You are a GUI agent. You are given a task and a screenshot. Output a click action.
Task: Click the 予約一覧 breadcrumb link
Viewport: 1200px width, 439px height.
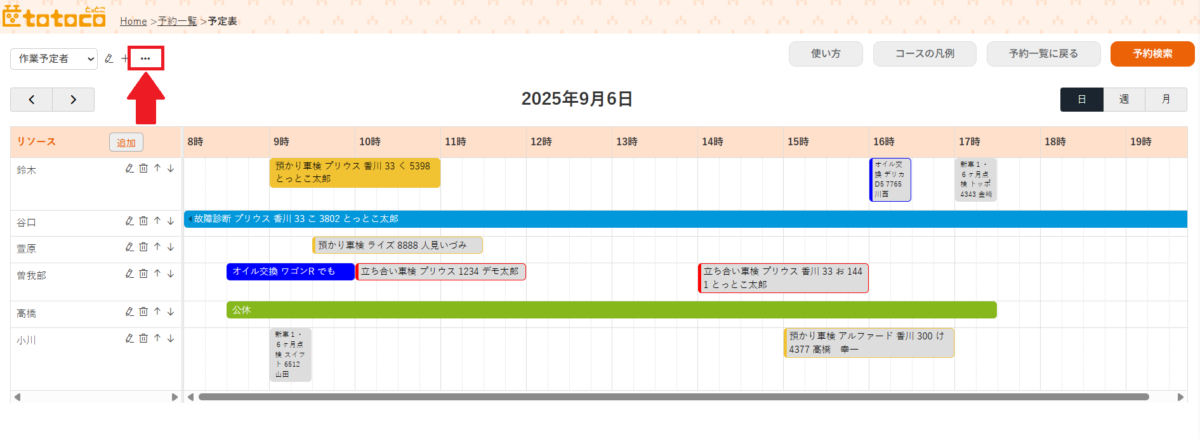(178, 20)
